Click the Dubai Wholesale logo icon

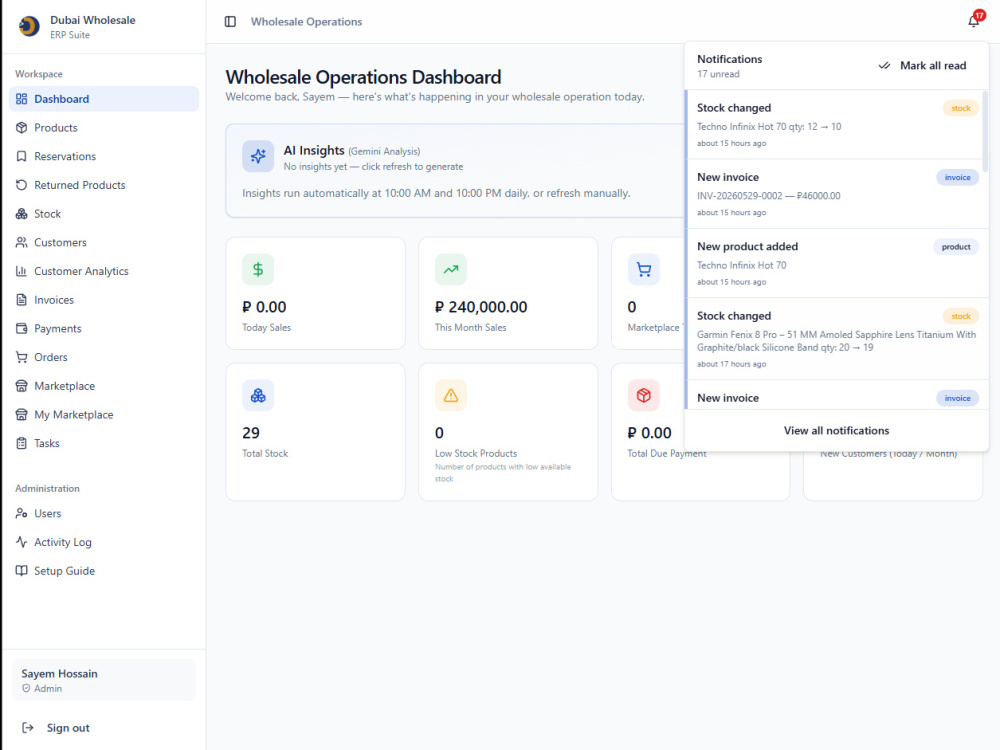tap(29, 26)
